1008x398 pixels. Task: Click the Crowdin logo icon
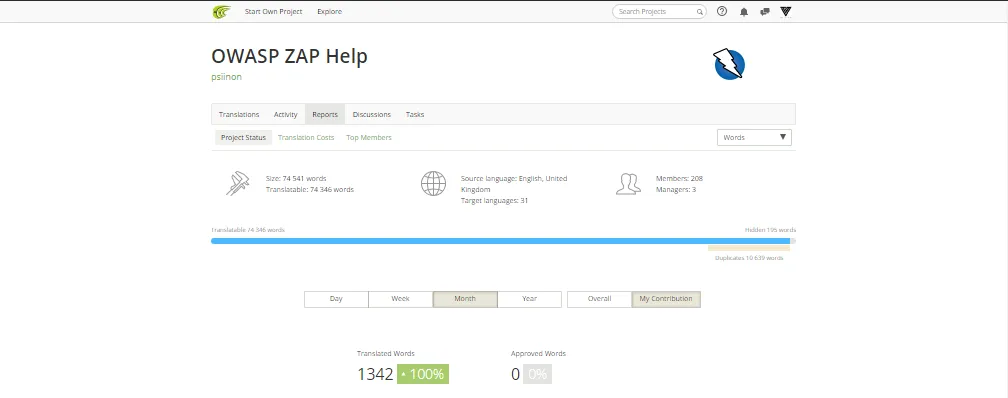point(222,12)
